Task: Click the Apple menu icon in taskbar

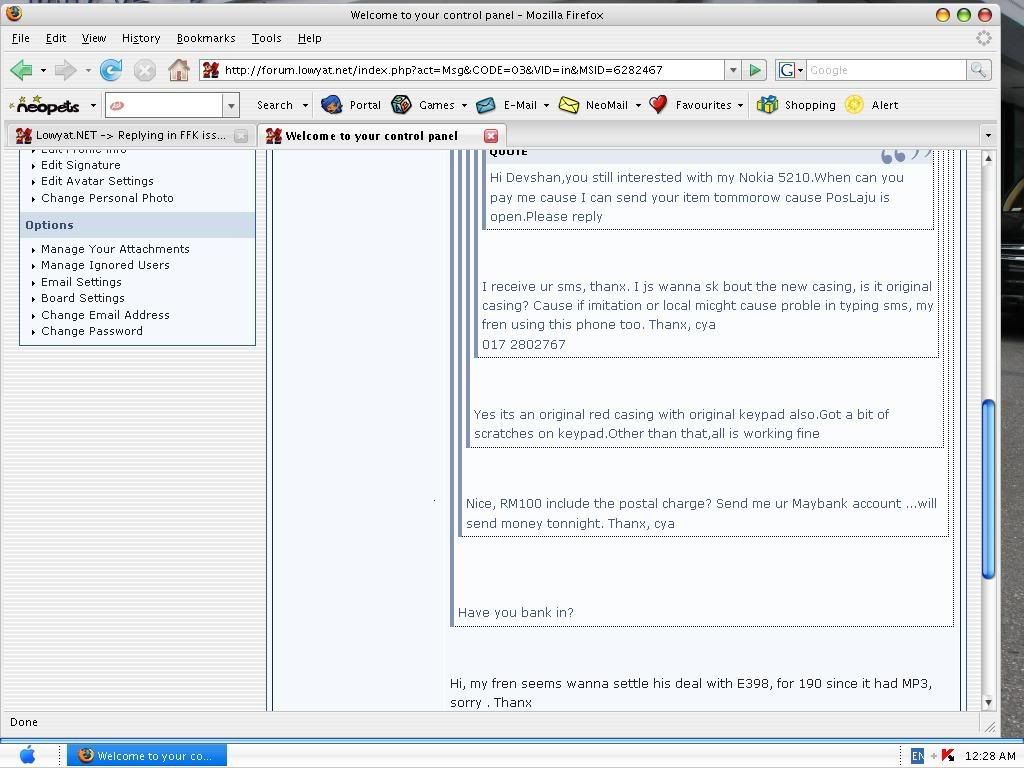Action: pos(27,755)
